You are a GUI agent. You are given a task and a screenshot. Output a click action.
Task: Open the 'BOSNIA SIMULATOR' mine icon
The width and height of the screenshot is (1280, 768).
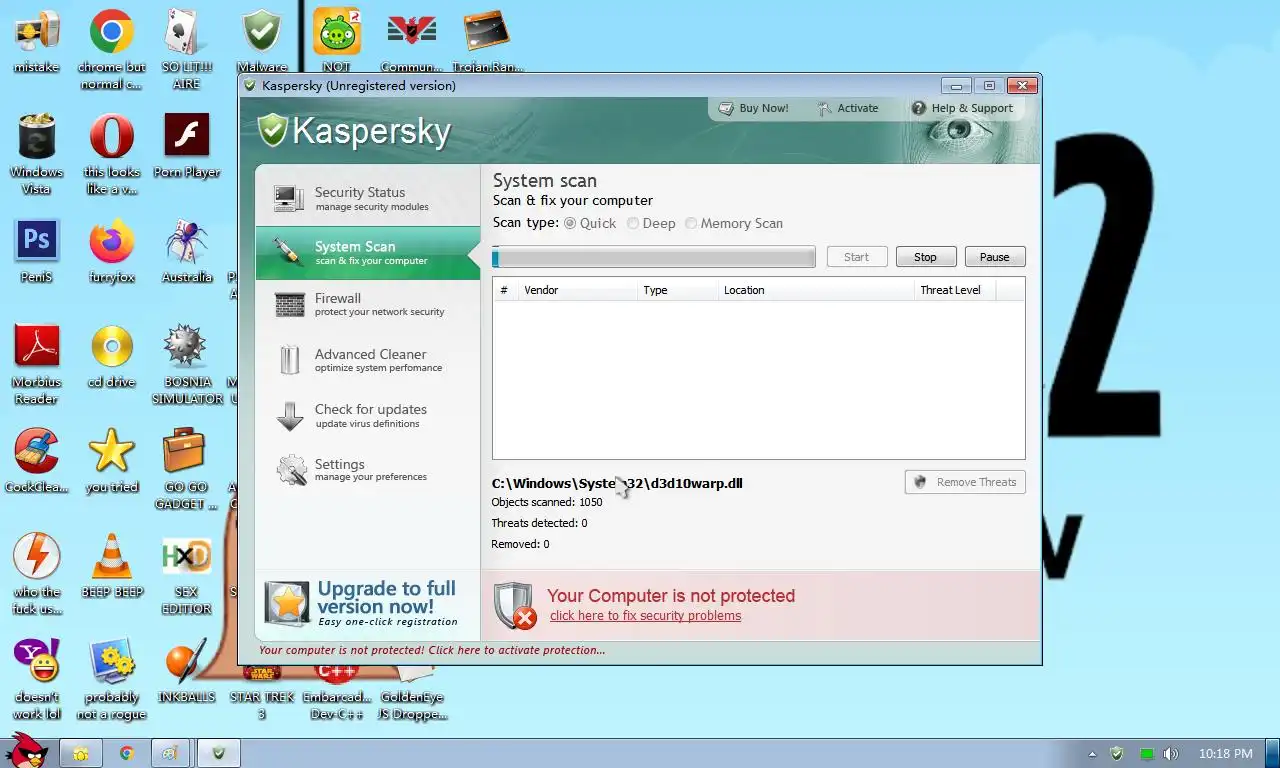186,365
